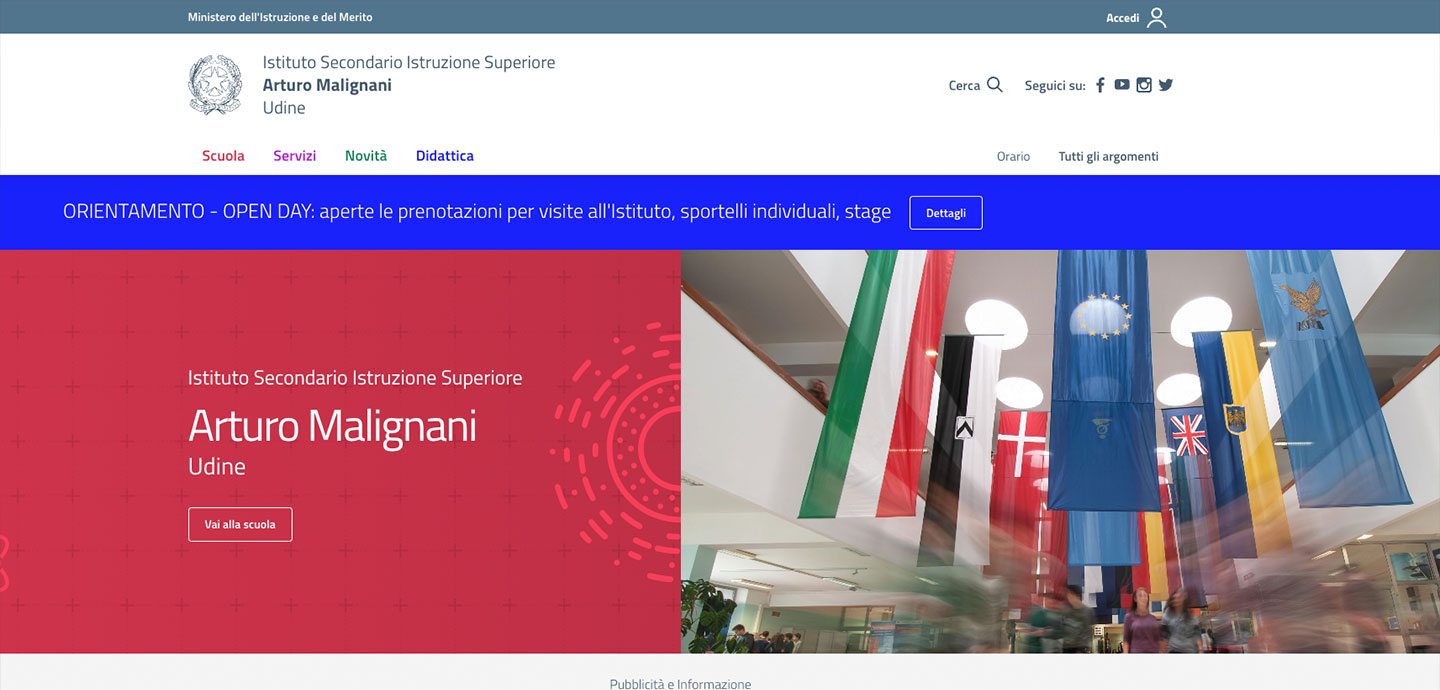Open Tutti gli argomenti link
The width and height of the screenshot is (1440, 690).
(x=1109, y=157)
